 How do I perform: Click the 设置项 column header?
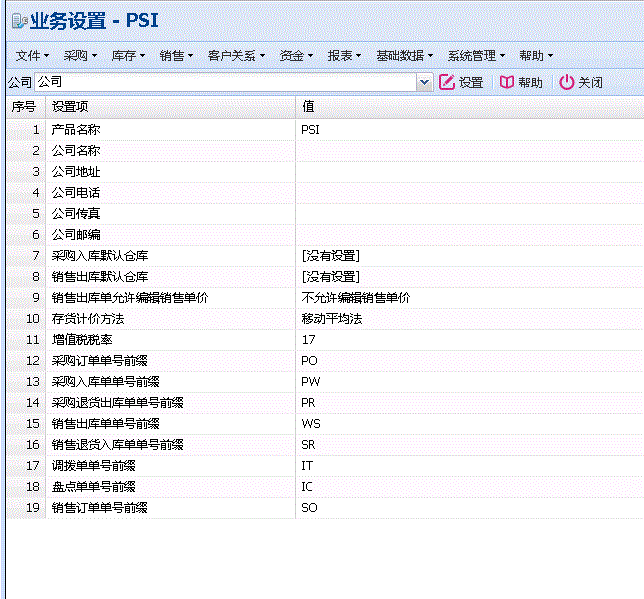170,107
